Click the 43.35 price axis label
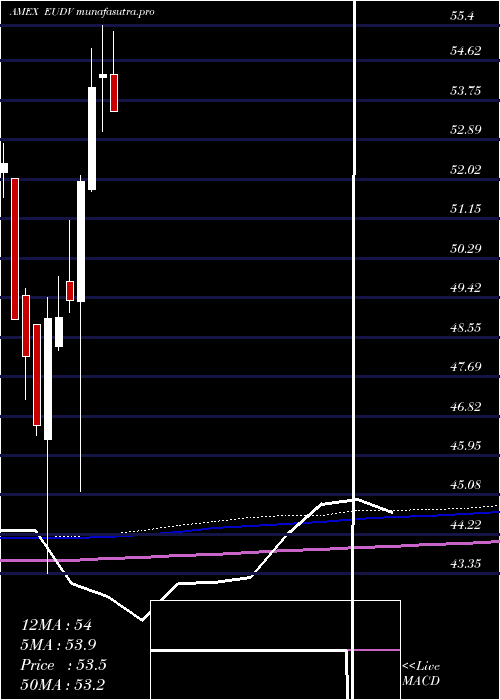The width and height of the screenshot is (500, 700). tap(466, 564)
